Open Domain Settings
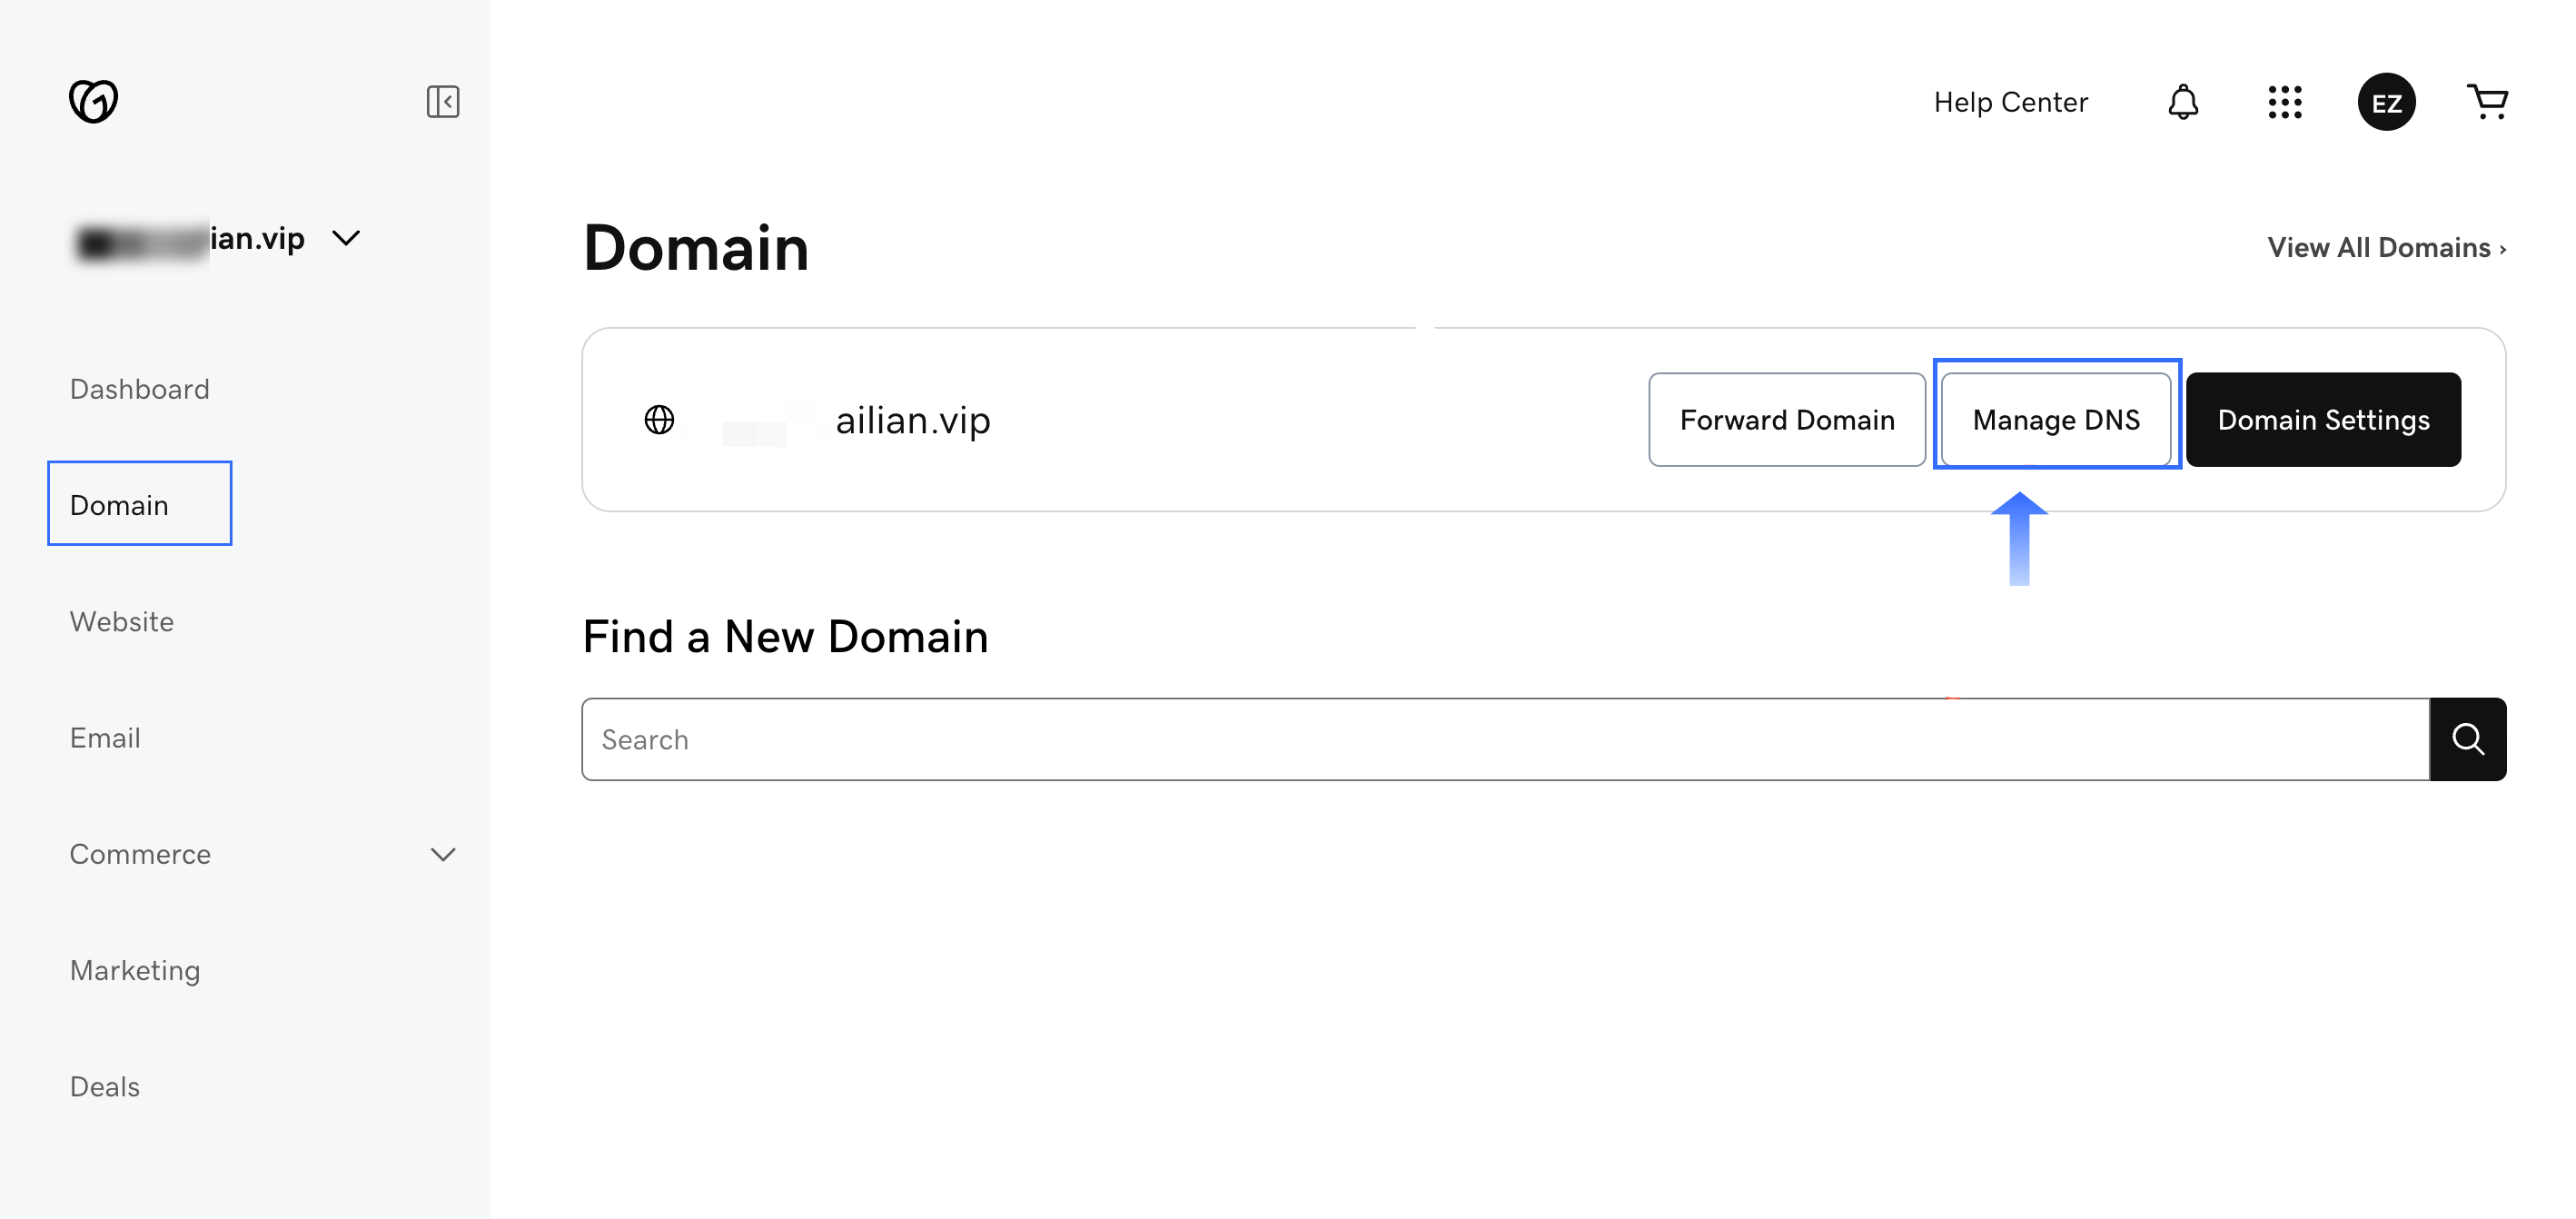This screenshot has width=2576, height=1219. pos(2322,420)
